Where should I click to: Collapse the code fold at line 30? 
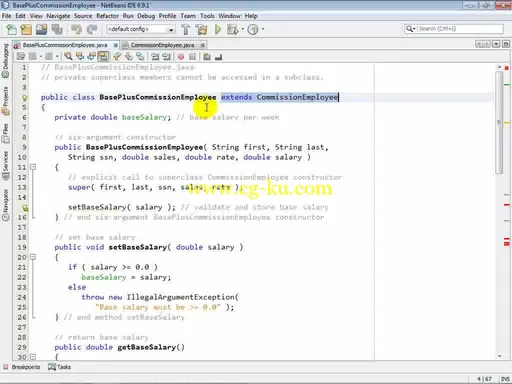point(33,357)
